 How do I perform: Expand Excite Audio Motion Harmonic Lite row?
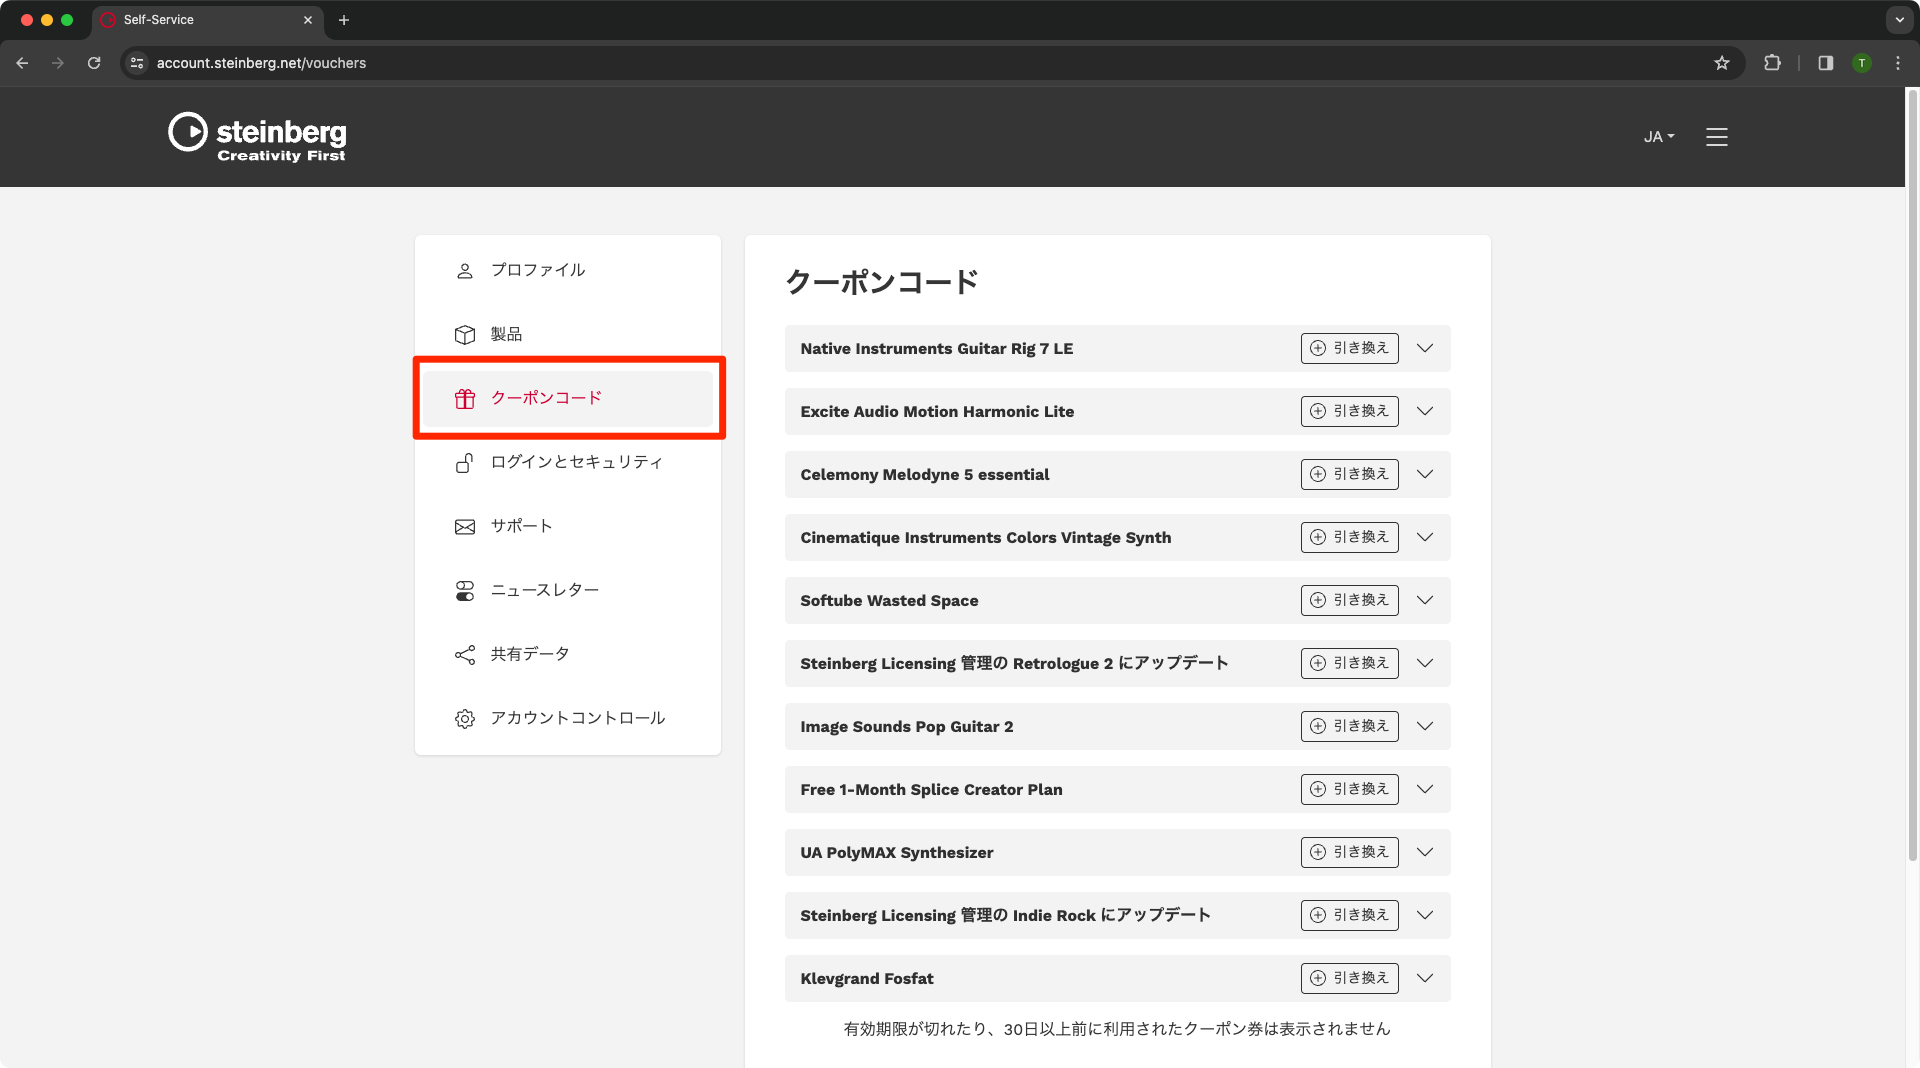1425,411
